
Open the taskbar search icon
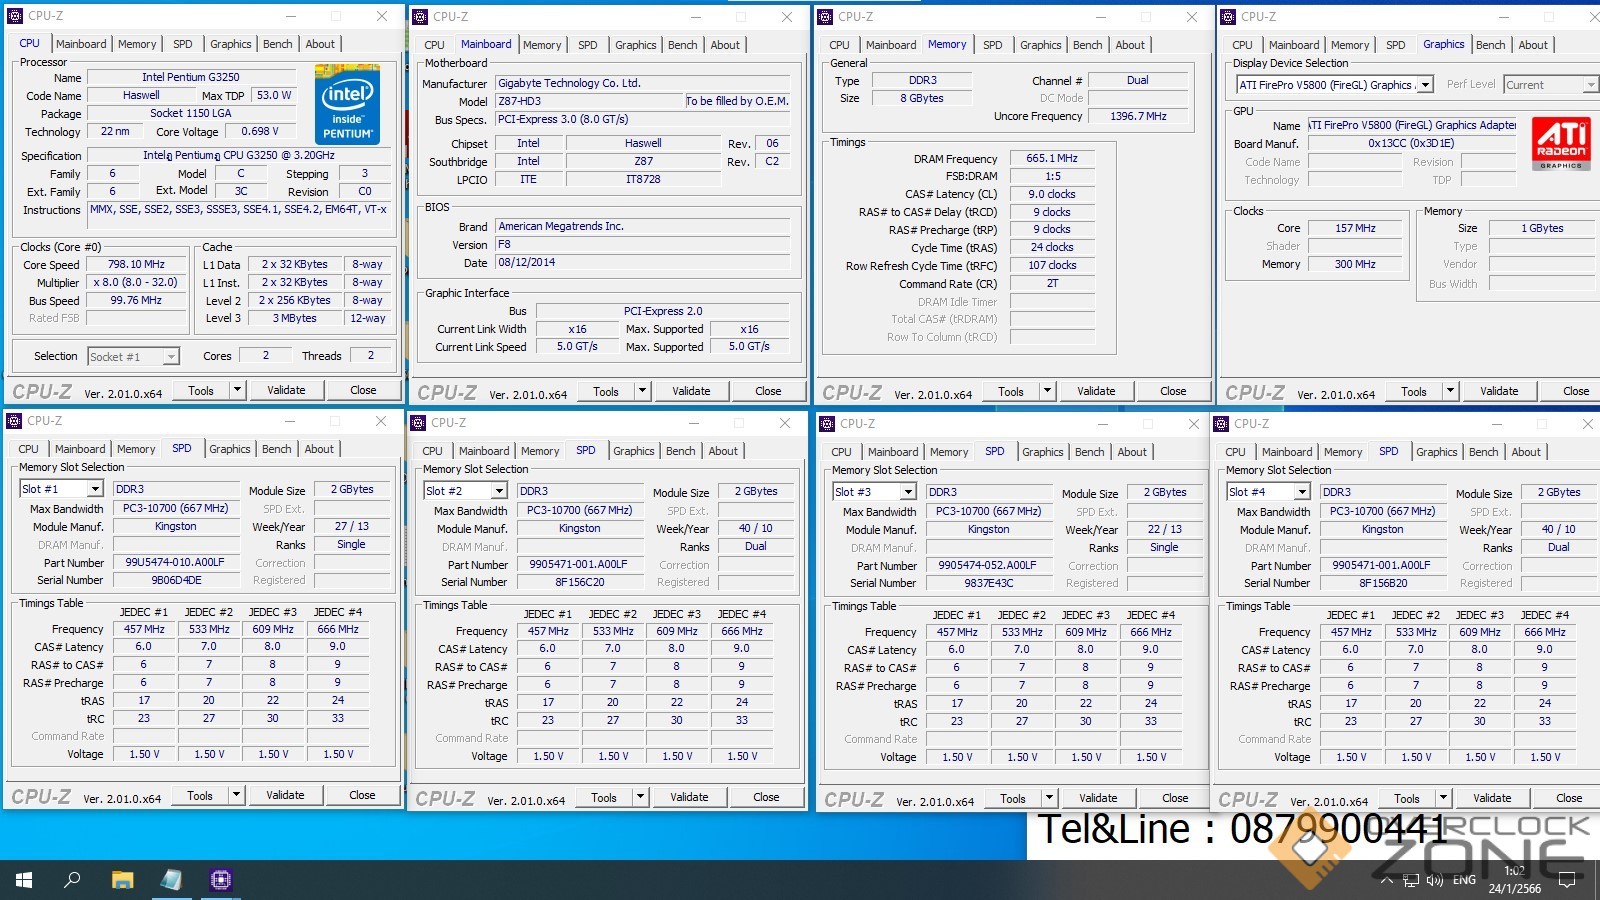(72, 880)
